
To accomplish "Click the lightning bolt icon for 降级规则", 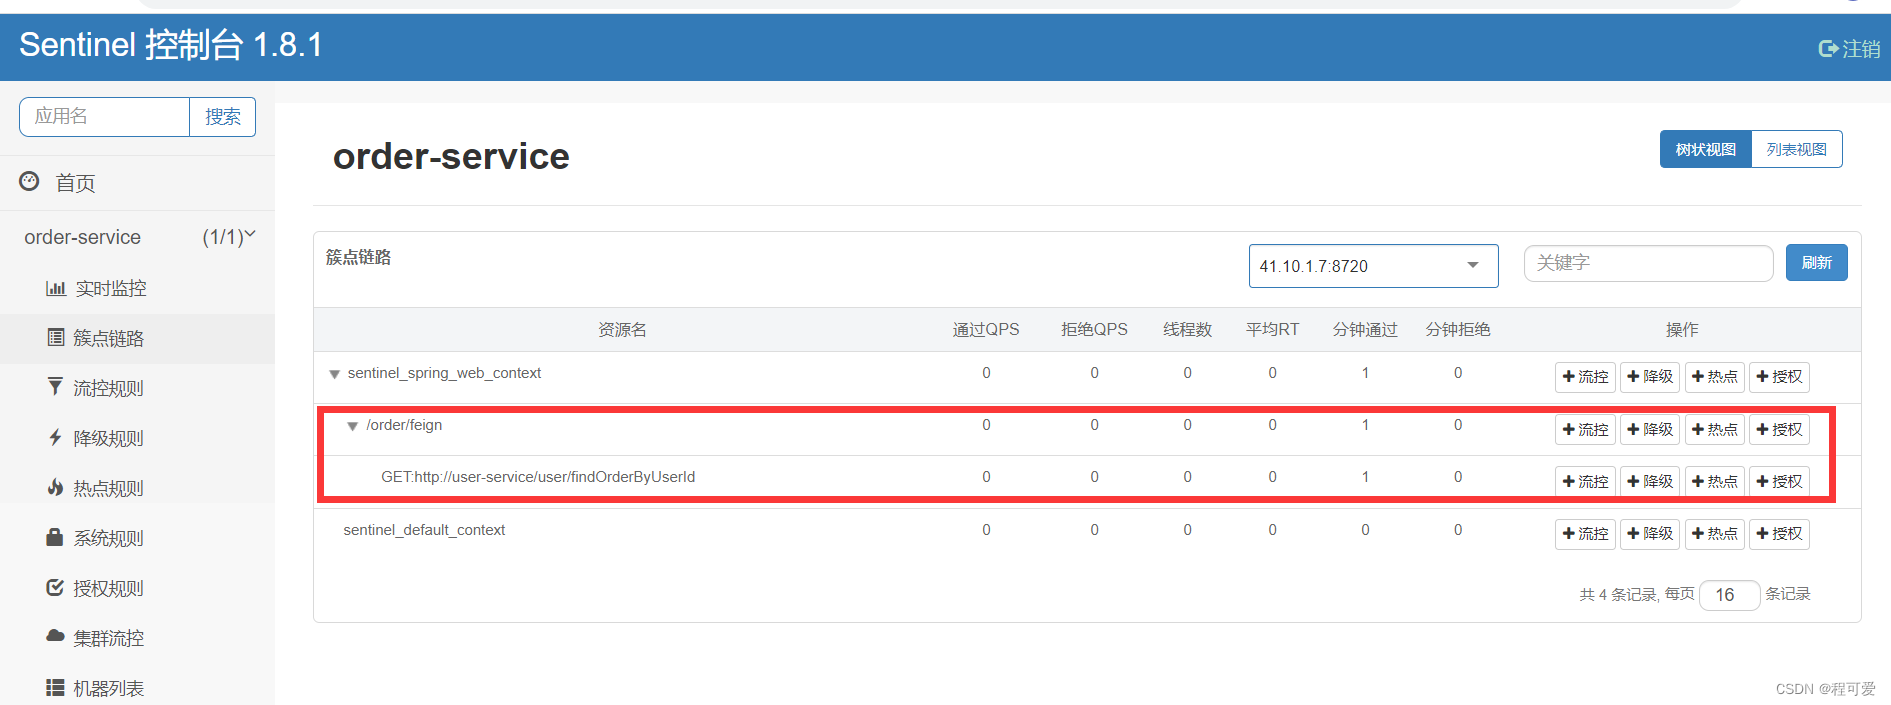I will pos(55,437).
